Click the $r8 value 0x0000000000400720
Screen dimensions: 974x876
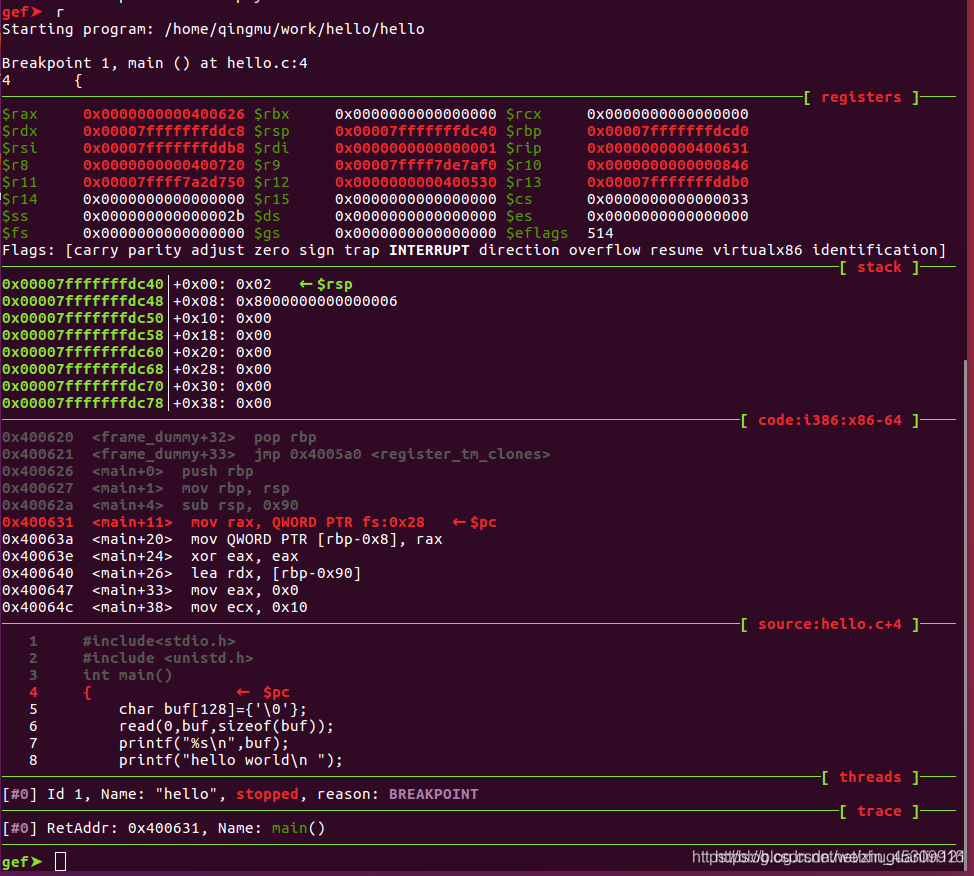point(164,165)
